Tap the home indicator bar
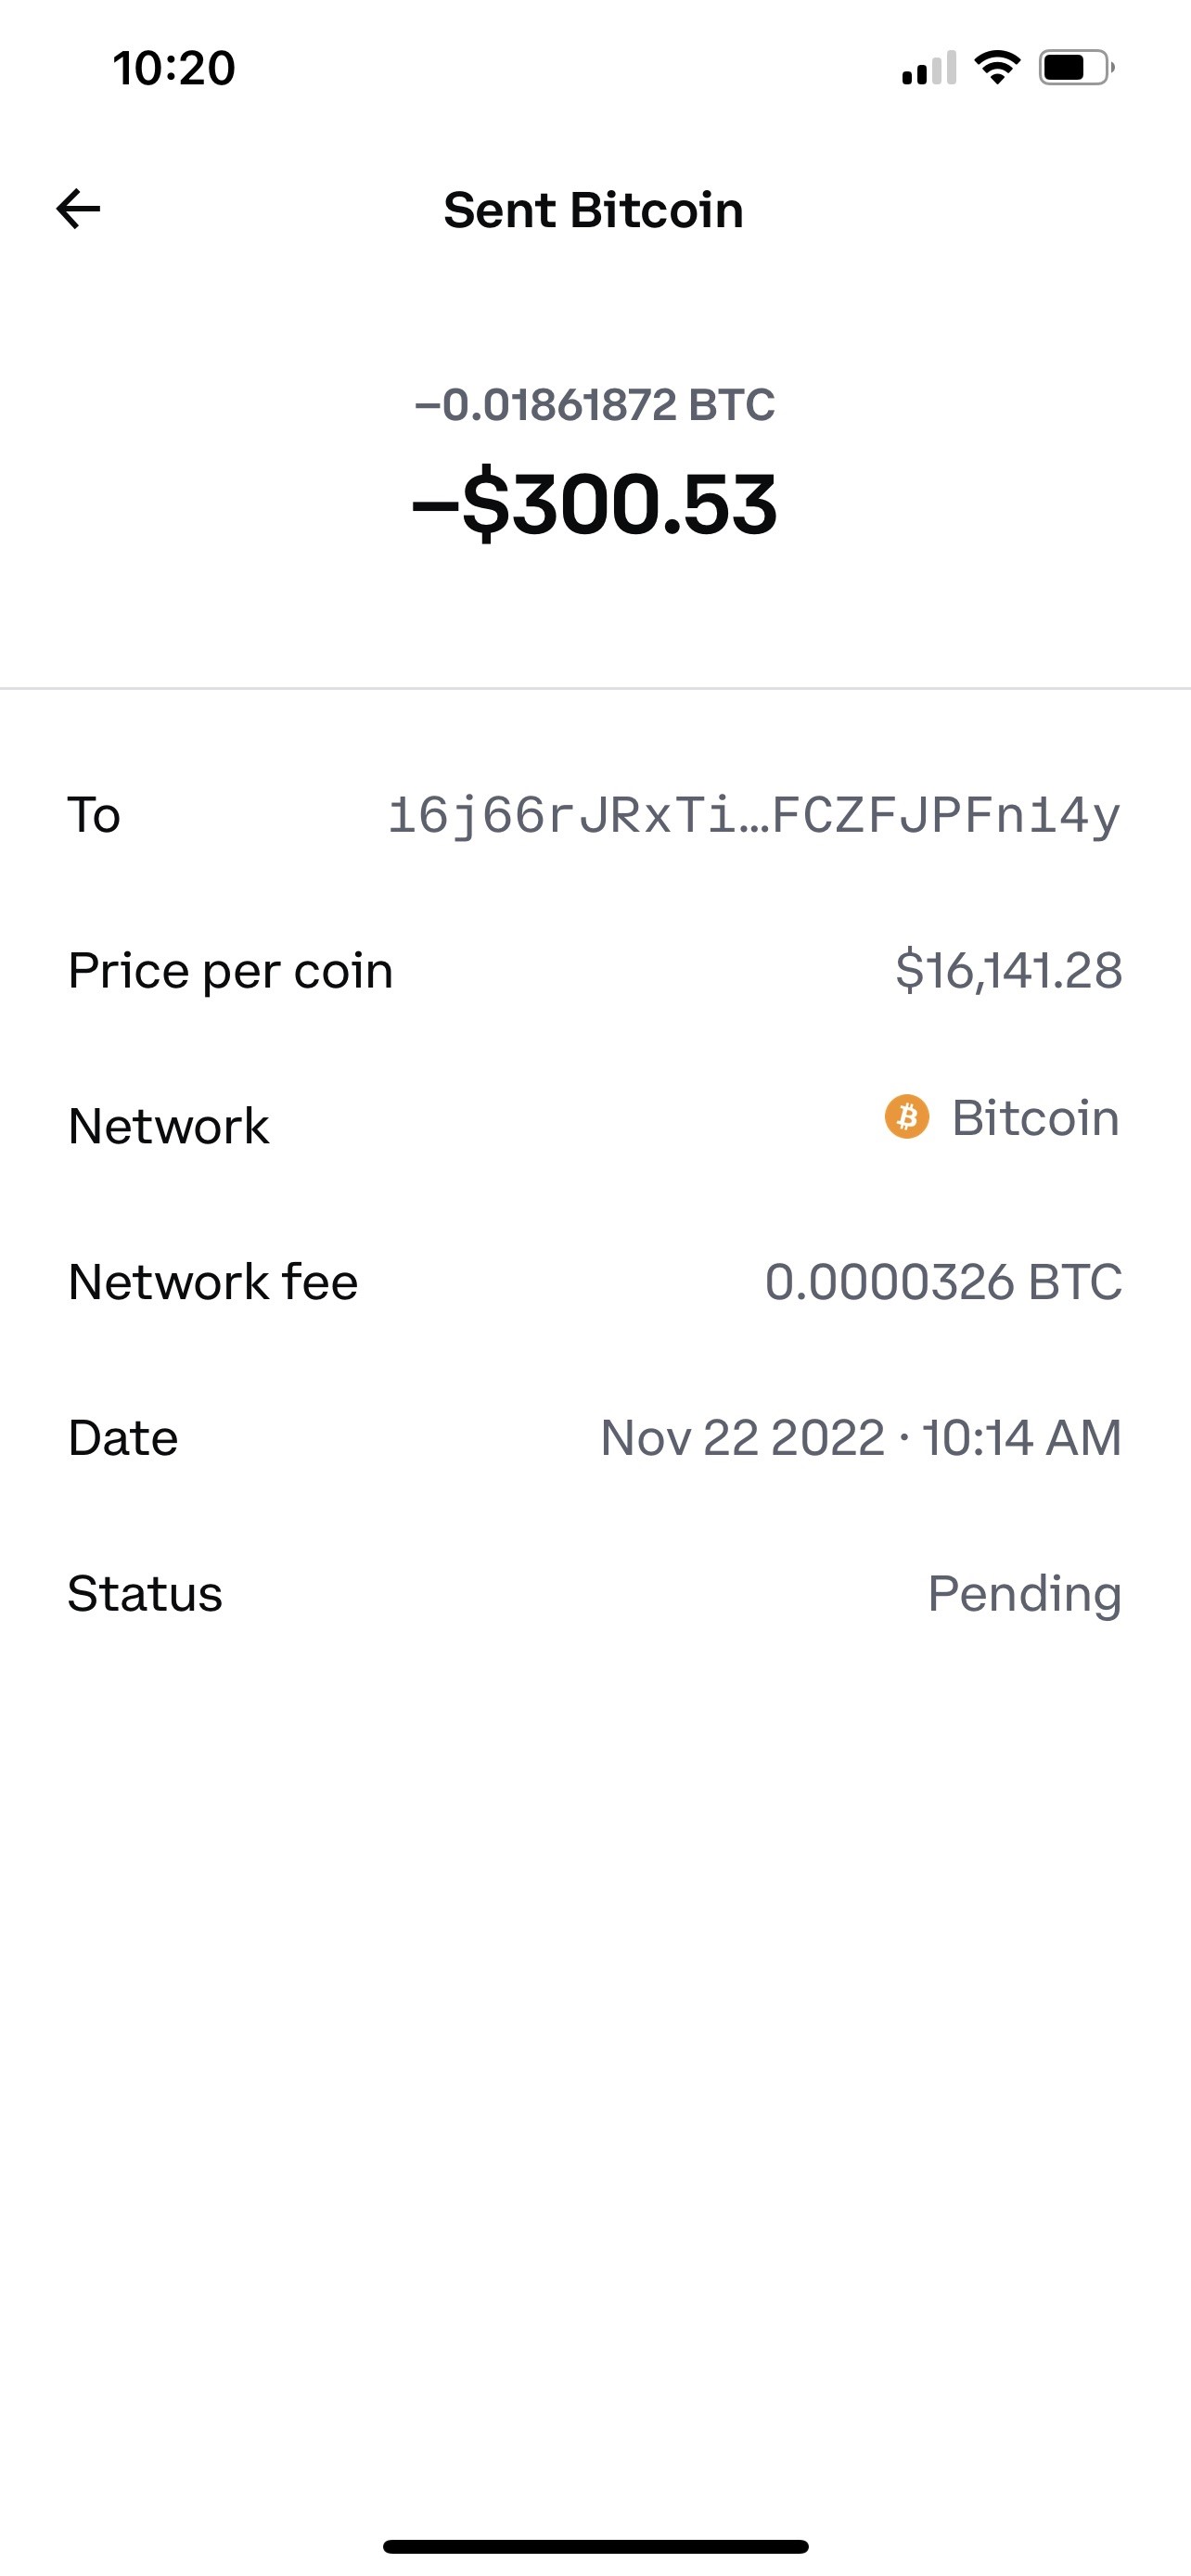Image resolution: width=1191 pixels, height=2576 pixels. coord(595,2546)
